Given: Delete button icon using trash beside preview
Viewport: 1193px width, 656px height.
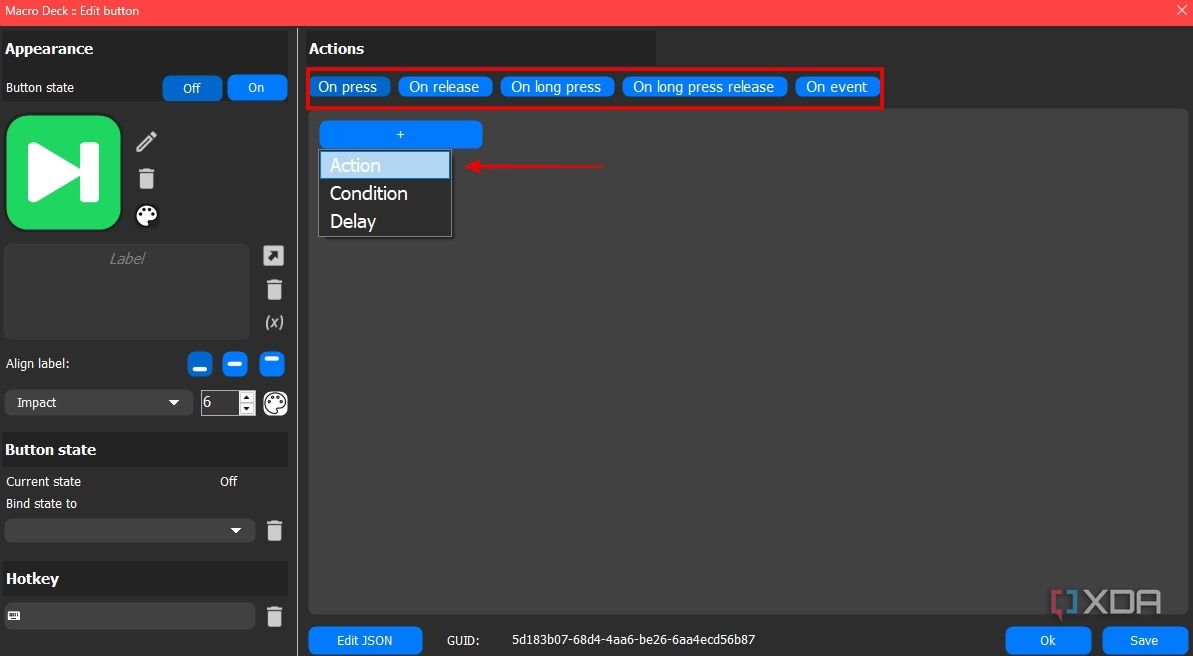Looking at the screenshot, I should coord(147,179).
